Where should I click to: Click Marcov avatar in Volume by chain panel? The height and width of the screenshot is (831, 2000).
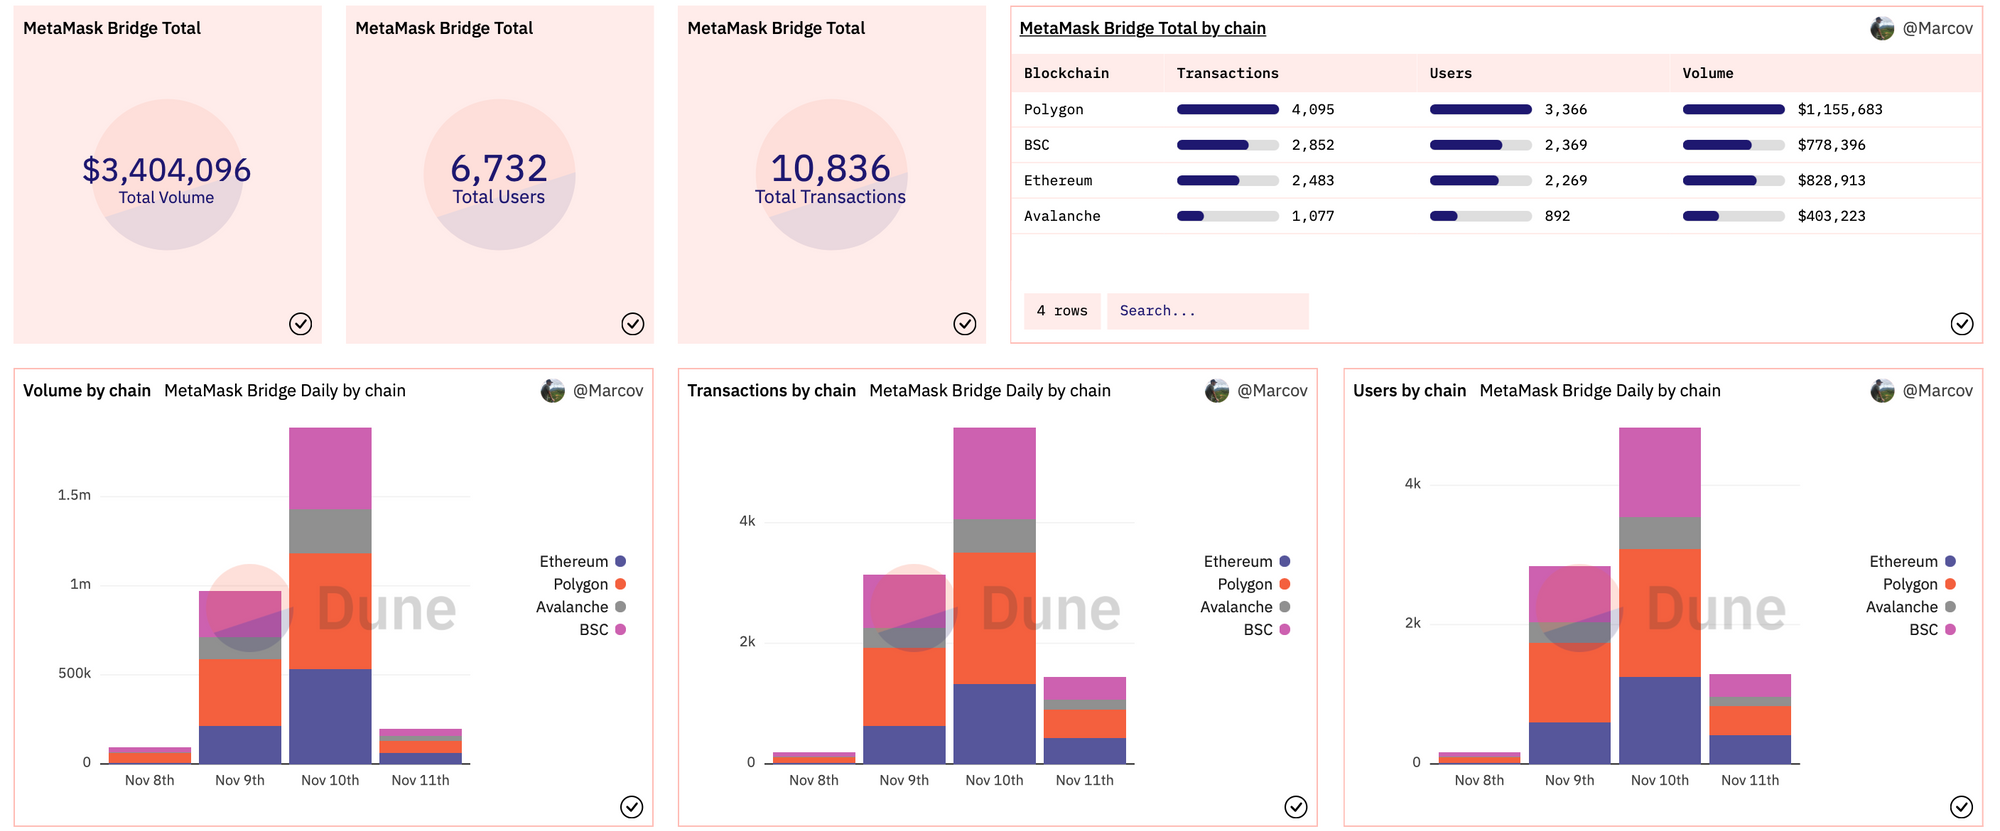553,391
